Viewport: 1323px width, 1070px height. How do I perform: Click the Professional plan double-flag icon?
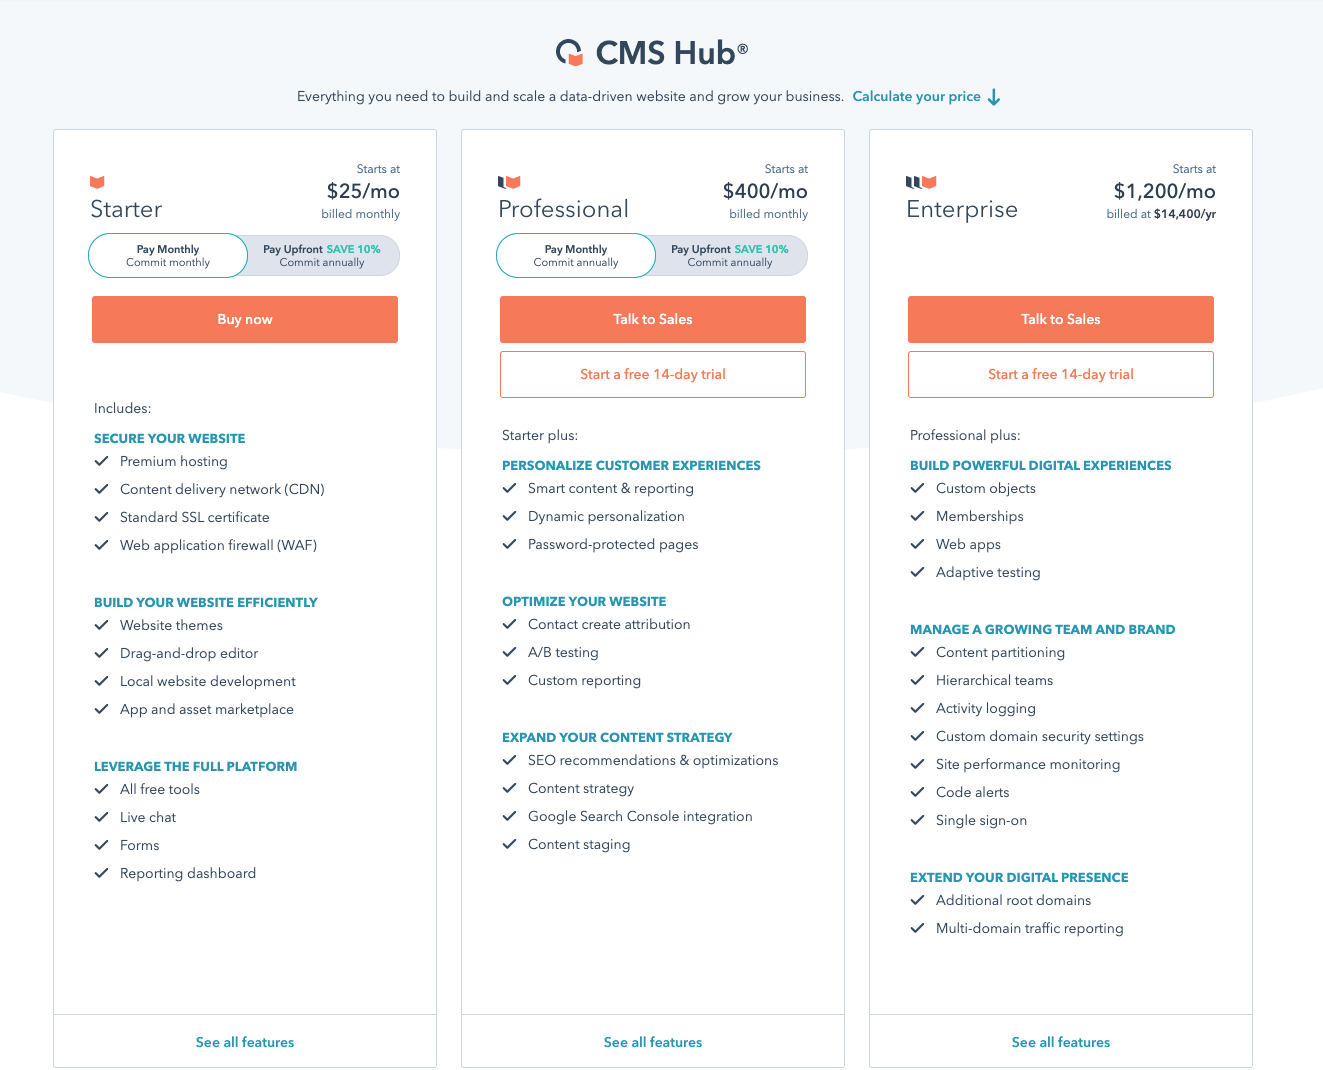[509, 182]
